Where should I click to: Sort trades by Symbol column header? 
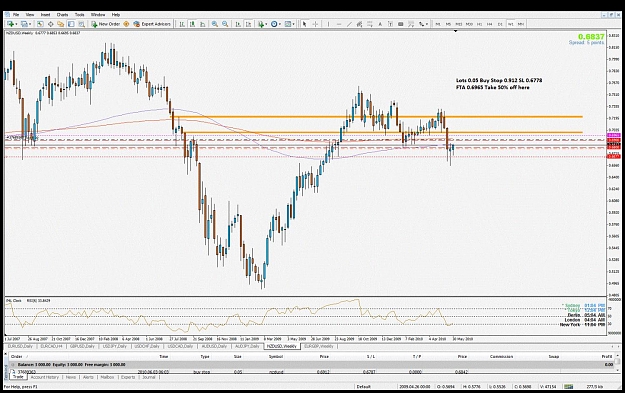pos(275,356)
